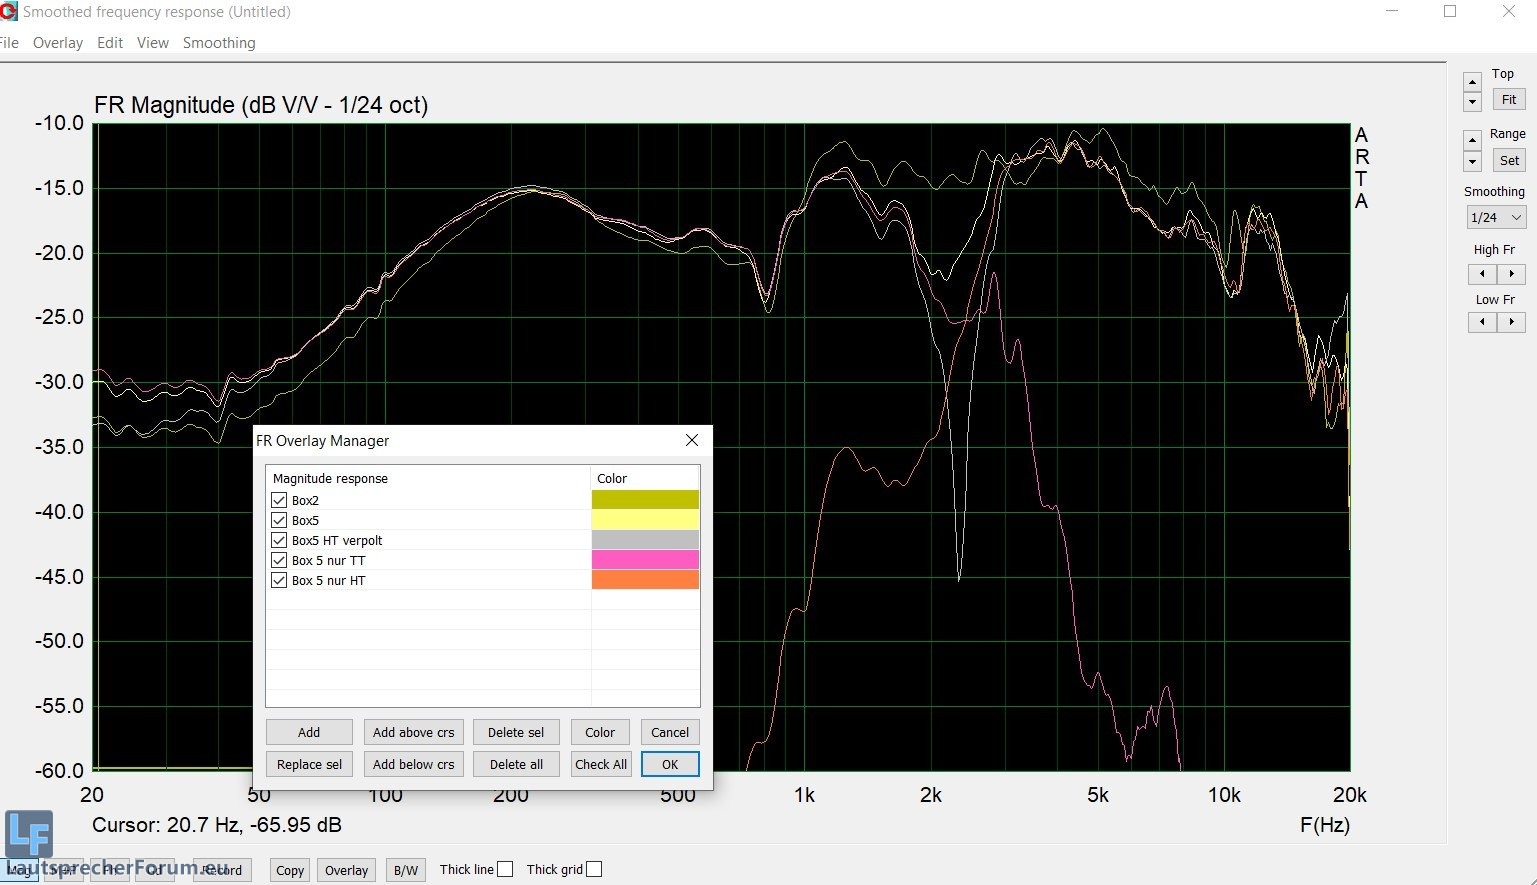Decrease Top level with down arrow

(x=1472, y=102)
